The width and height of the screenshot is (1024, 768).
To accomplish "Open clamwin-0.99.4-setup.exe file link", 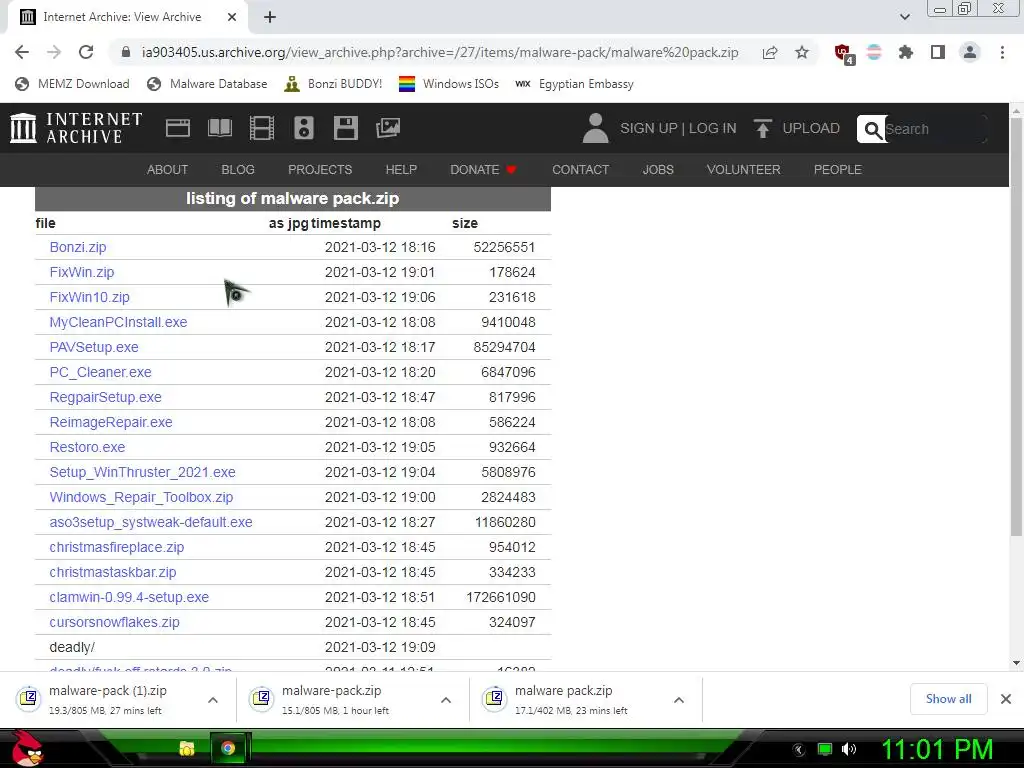I will pos(129,597).
